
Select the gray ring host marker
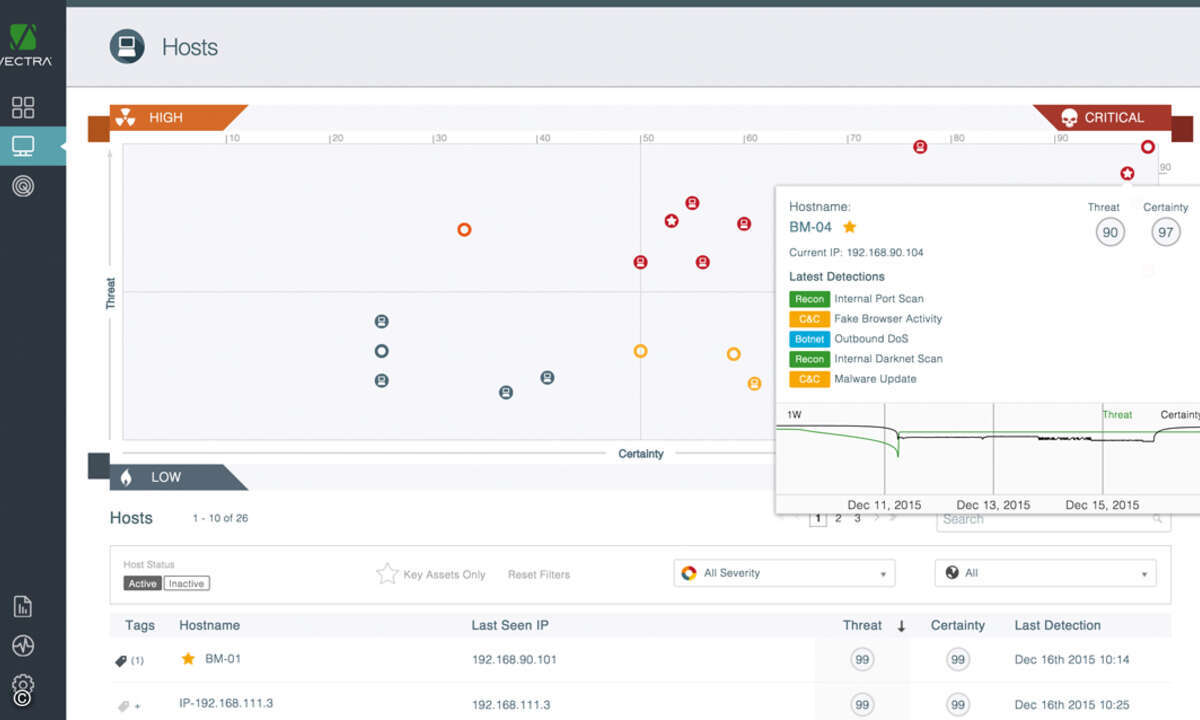point(381,351)
